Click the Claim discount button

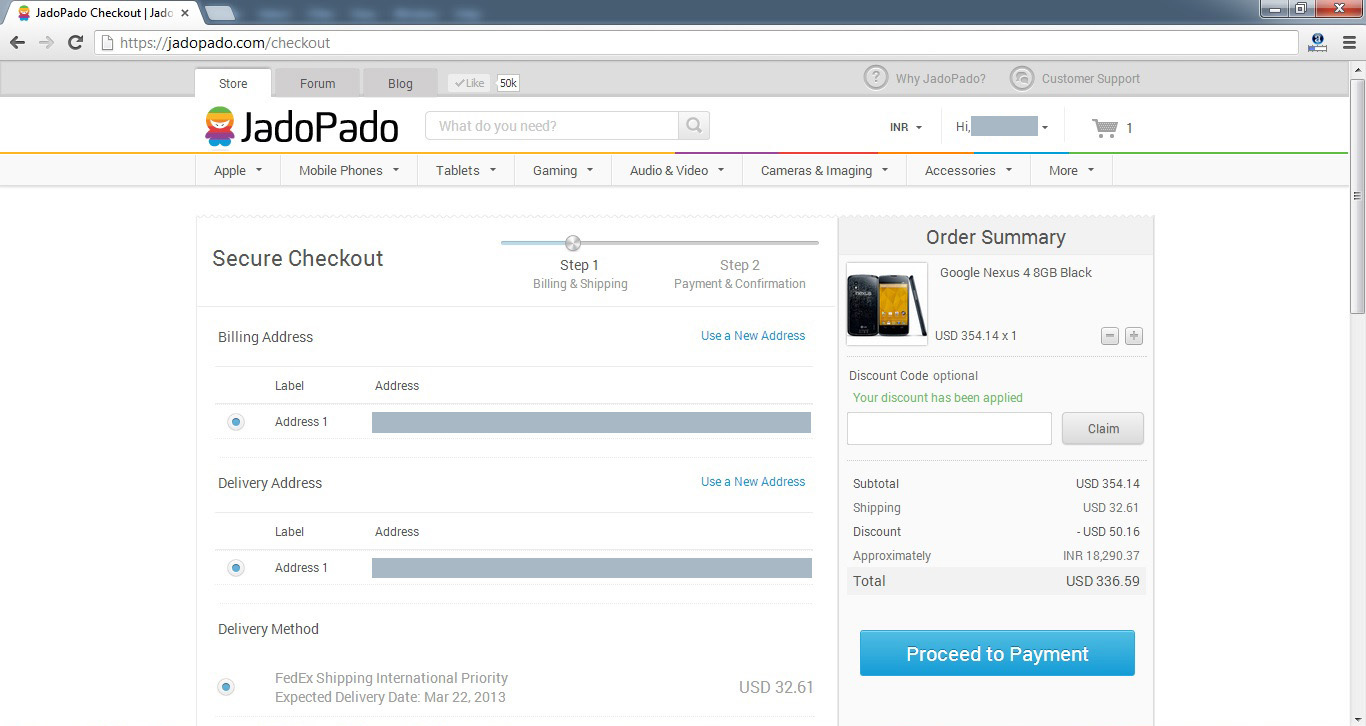(1103, 429)
